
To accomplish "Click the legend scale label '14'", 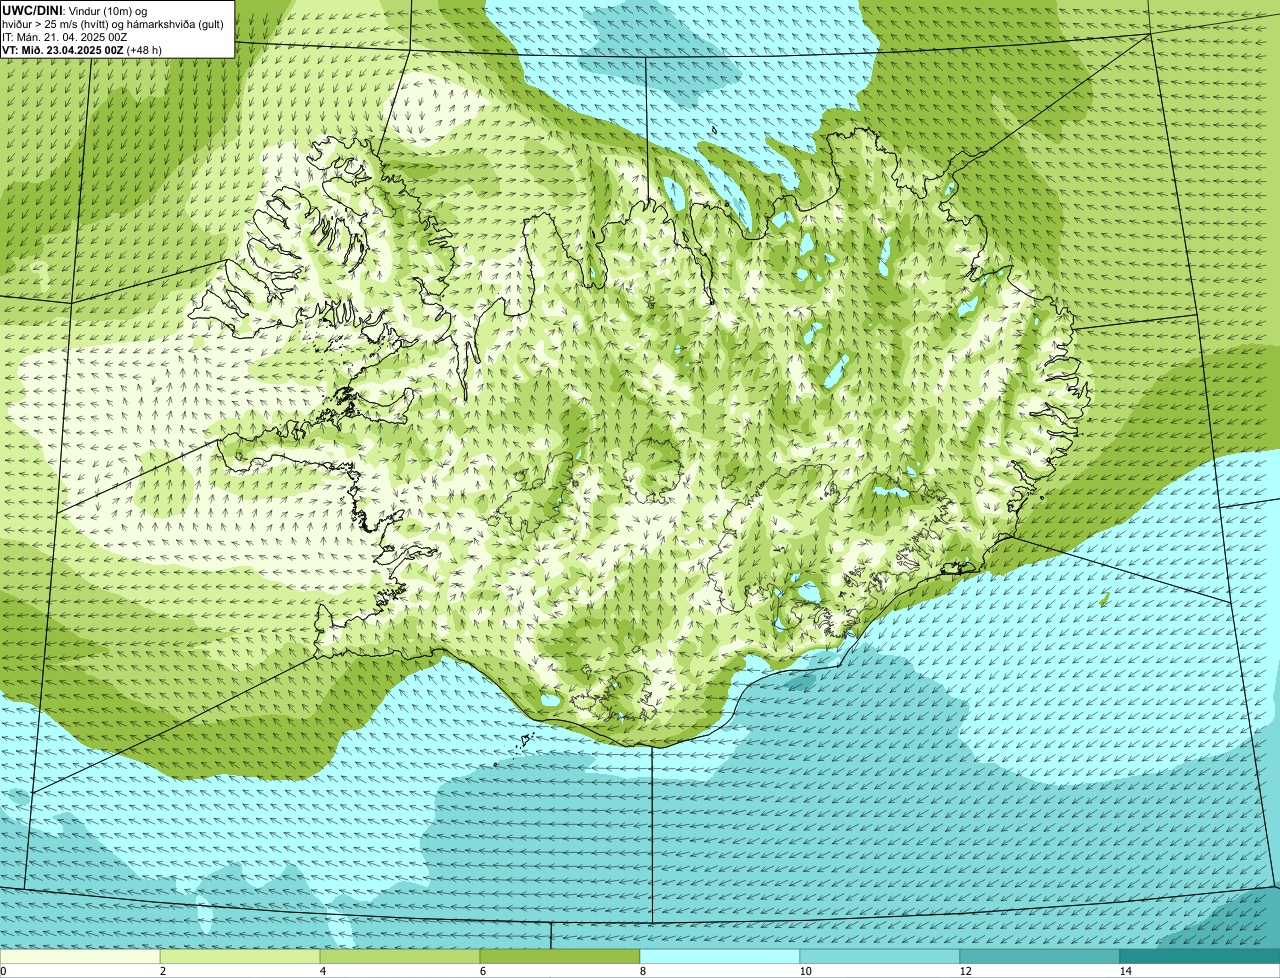I will [x=1125, y=971].
